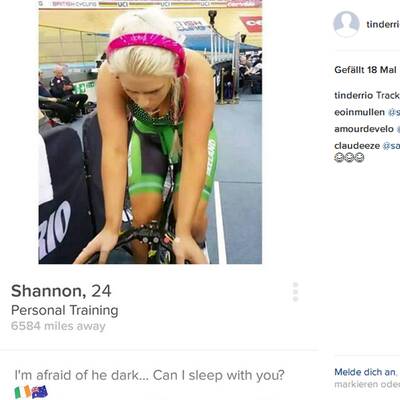Open tinderrio username in the caption
The image size is (400, 400).
point(353,95)
